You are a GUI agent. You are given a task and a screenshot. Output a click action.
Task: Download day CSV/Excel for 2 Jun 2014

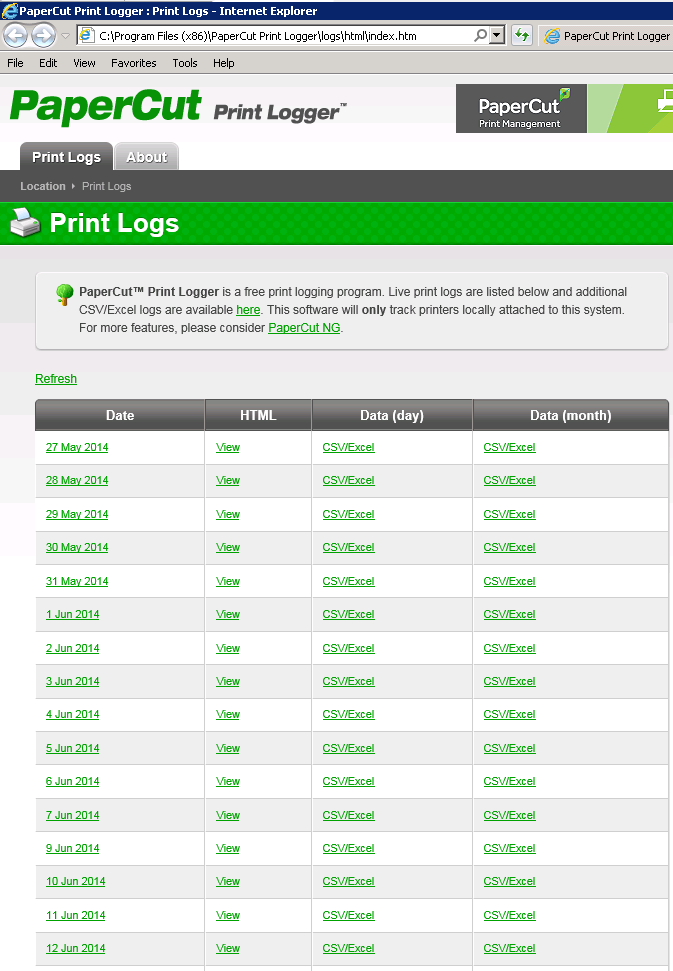[349, 648]
